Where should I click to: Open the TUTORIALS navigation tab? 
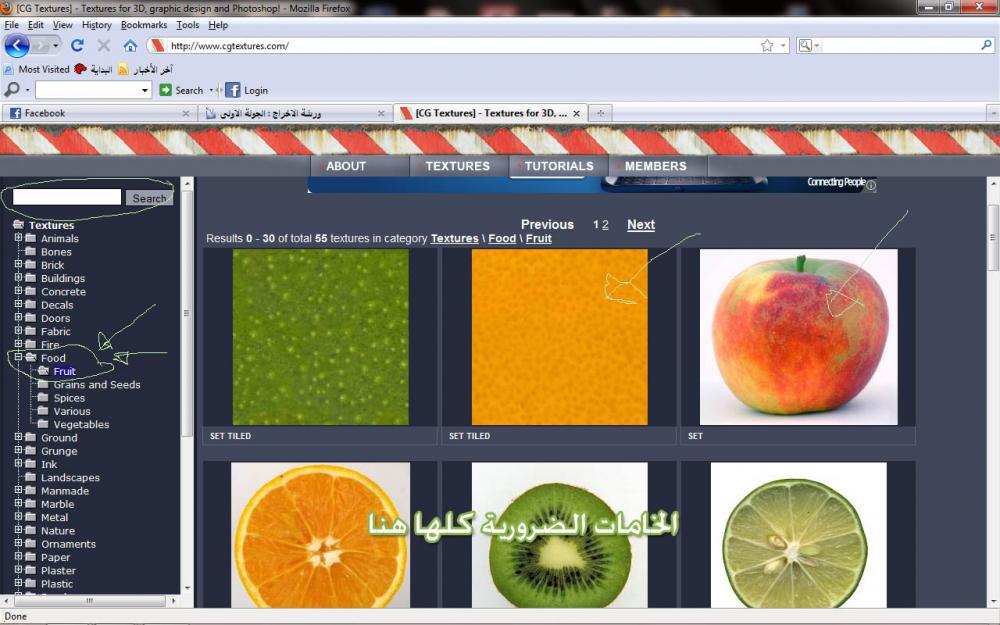[x=559, y=166]
